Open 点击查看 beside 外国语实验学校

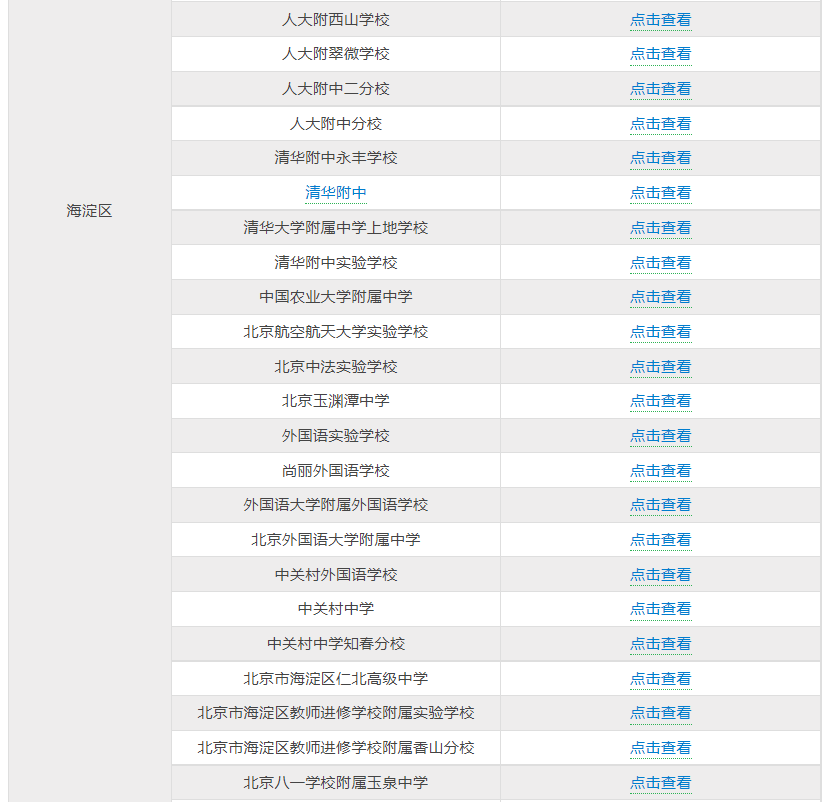(x=661, y=436)
